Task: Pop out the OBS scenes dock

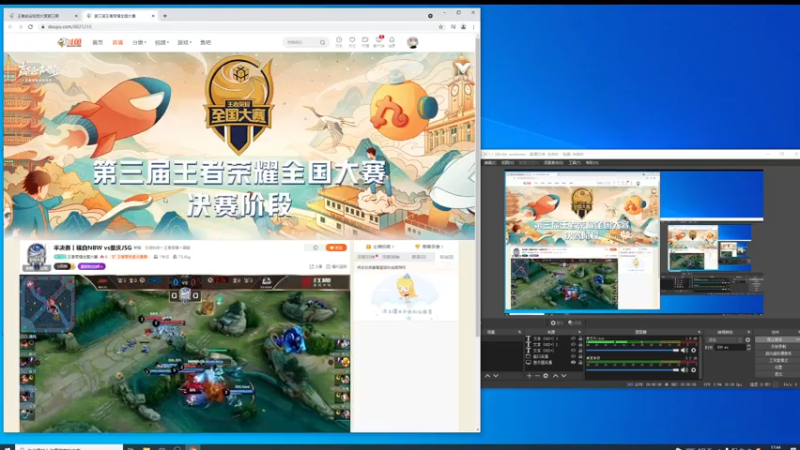Action: point(519,332)
